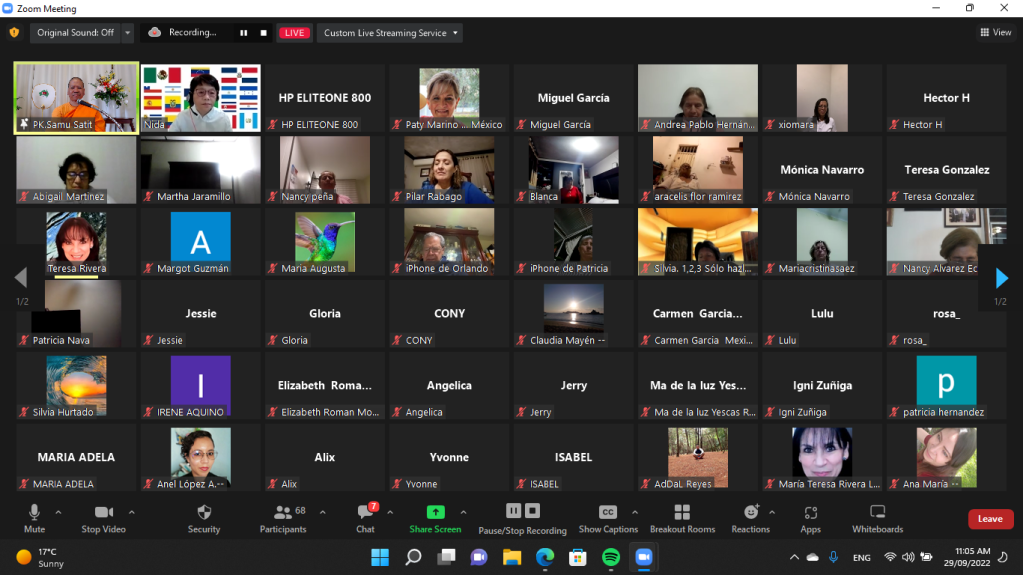The width and height of the screenshot is (1023, 575).
Task: Open the Apps panel
Action: (x=810, y=517)
